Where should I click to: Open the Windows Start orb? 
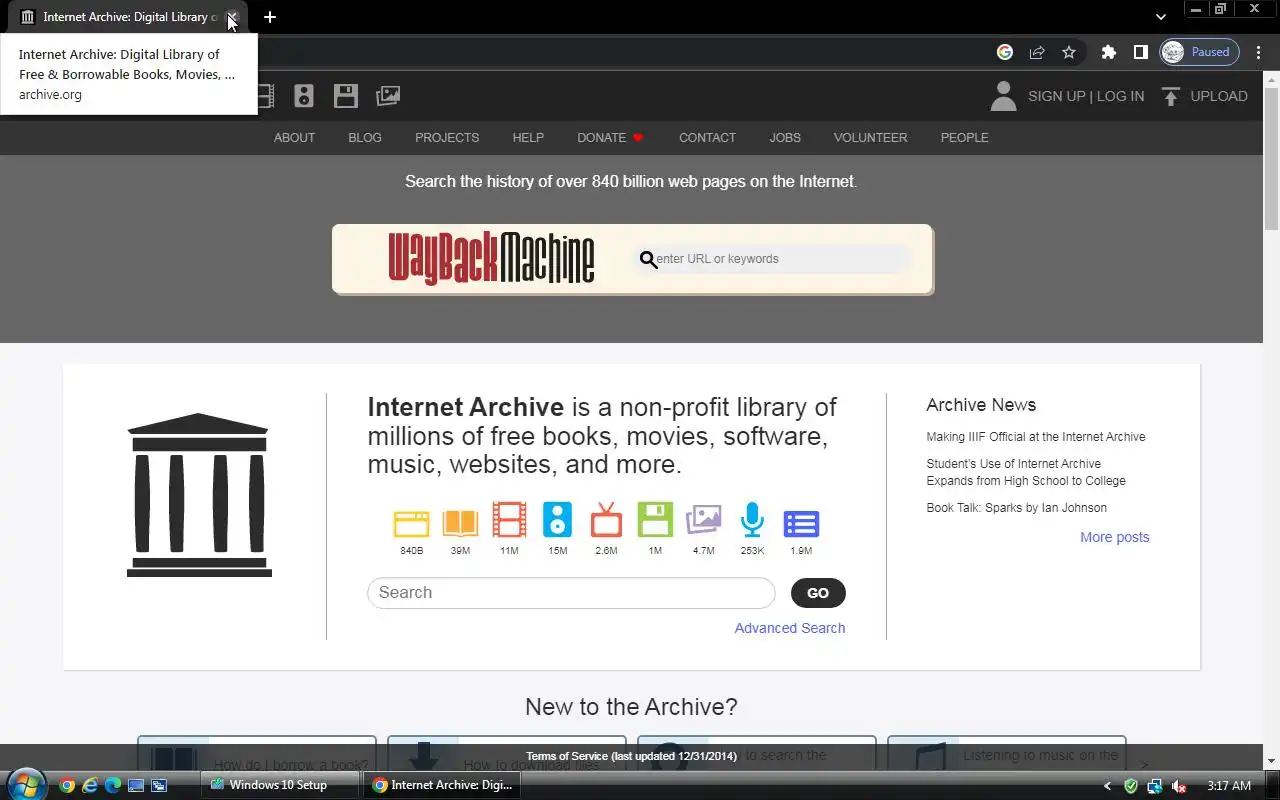[x=25, y=785]
